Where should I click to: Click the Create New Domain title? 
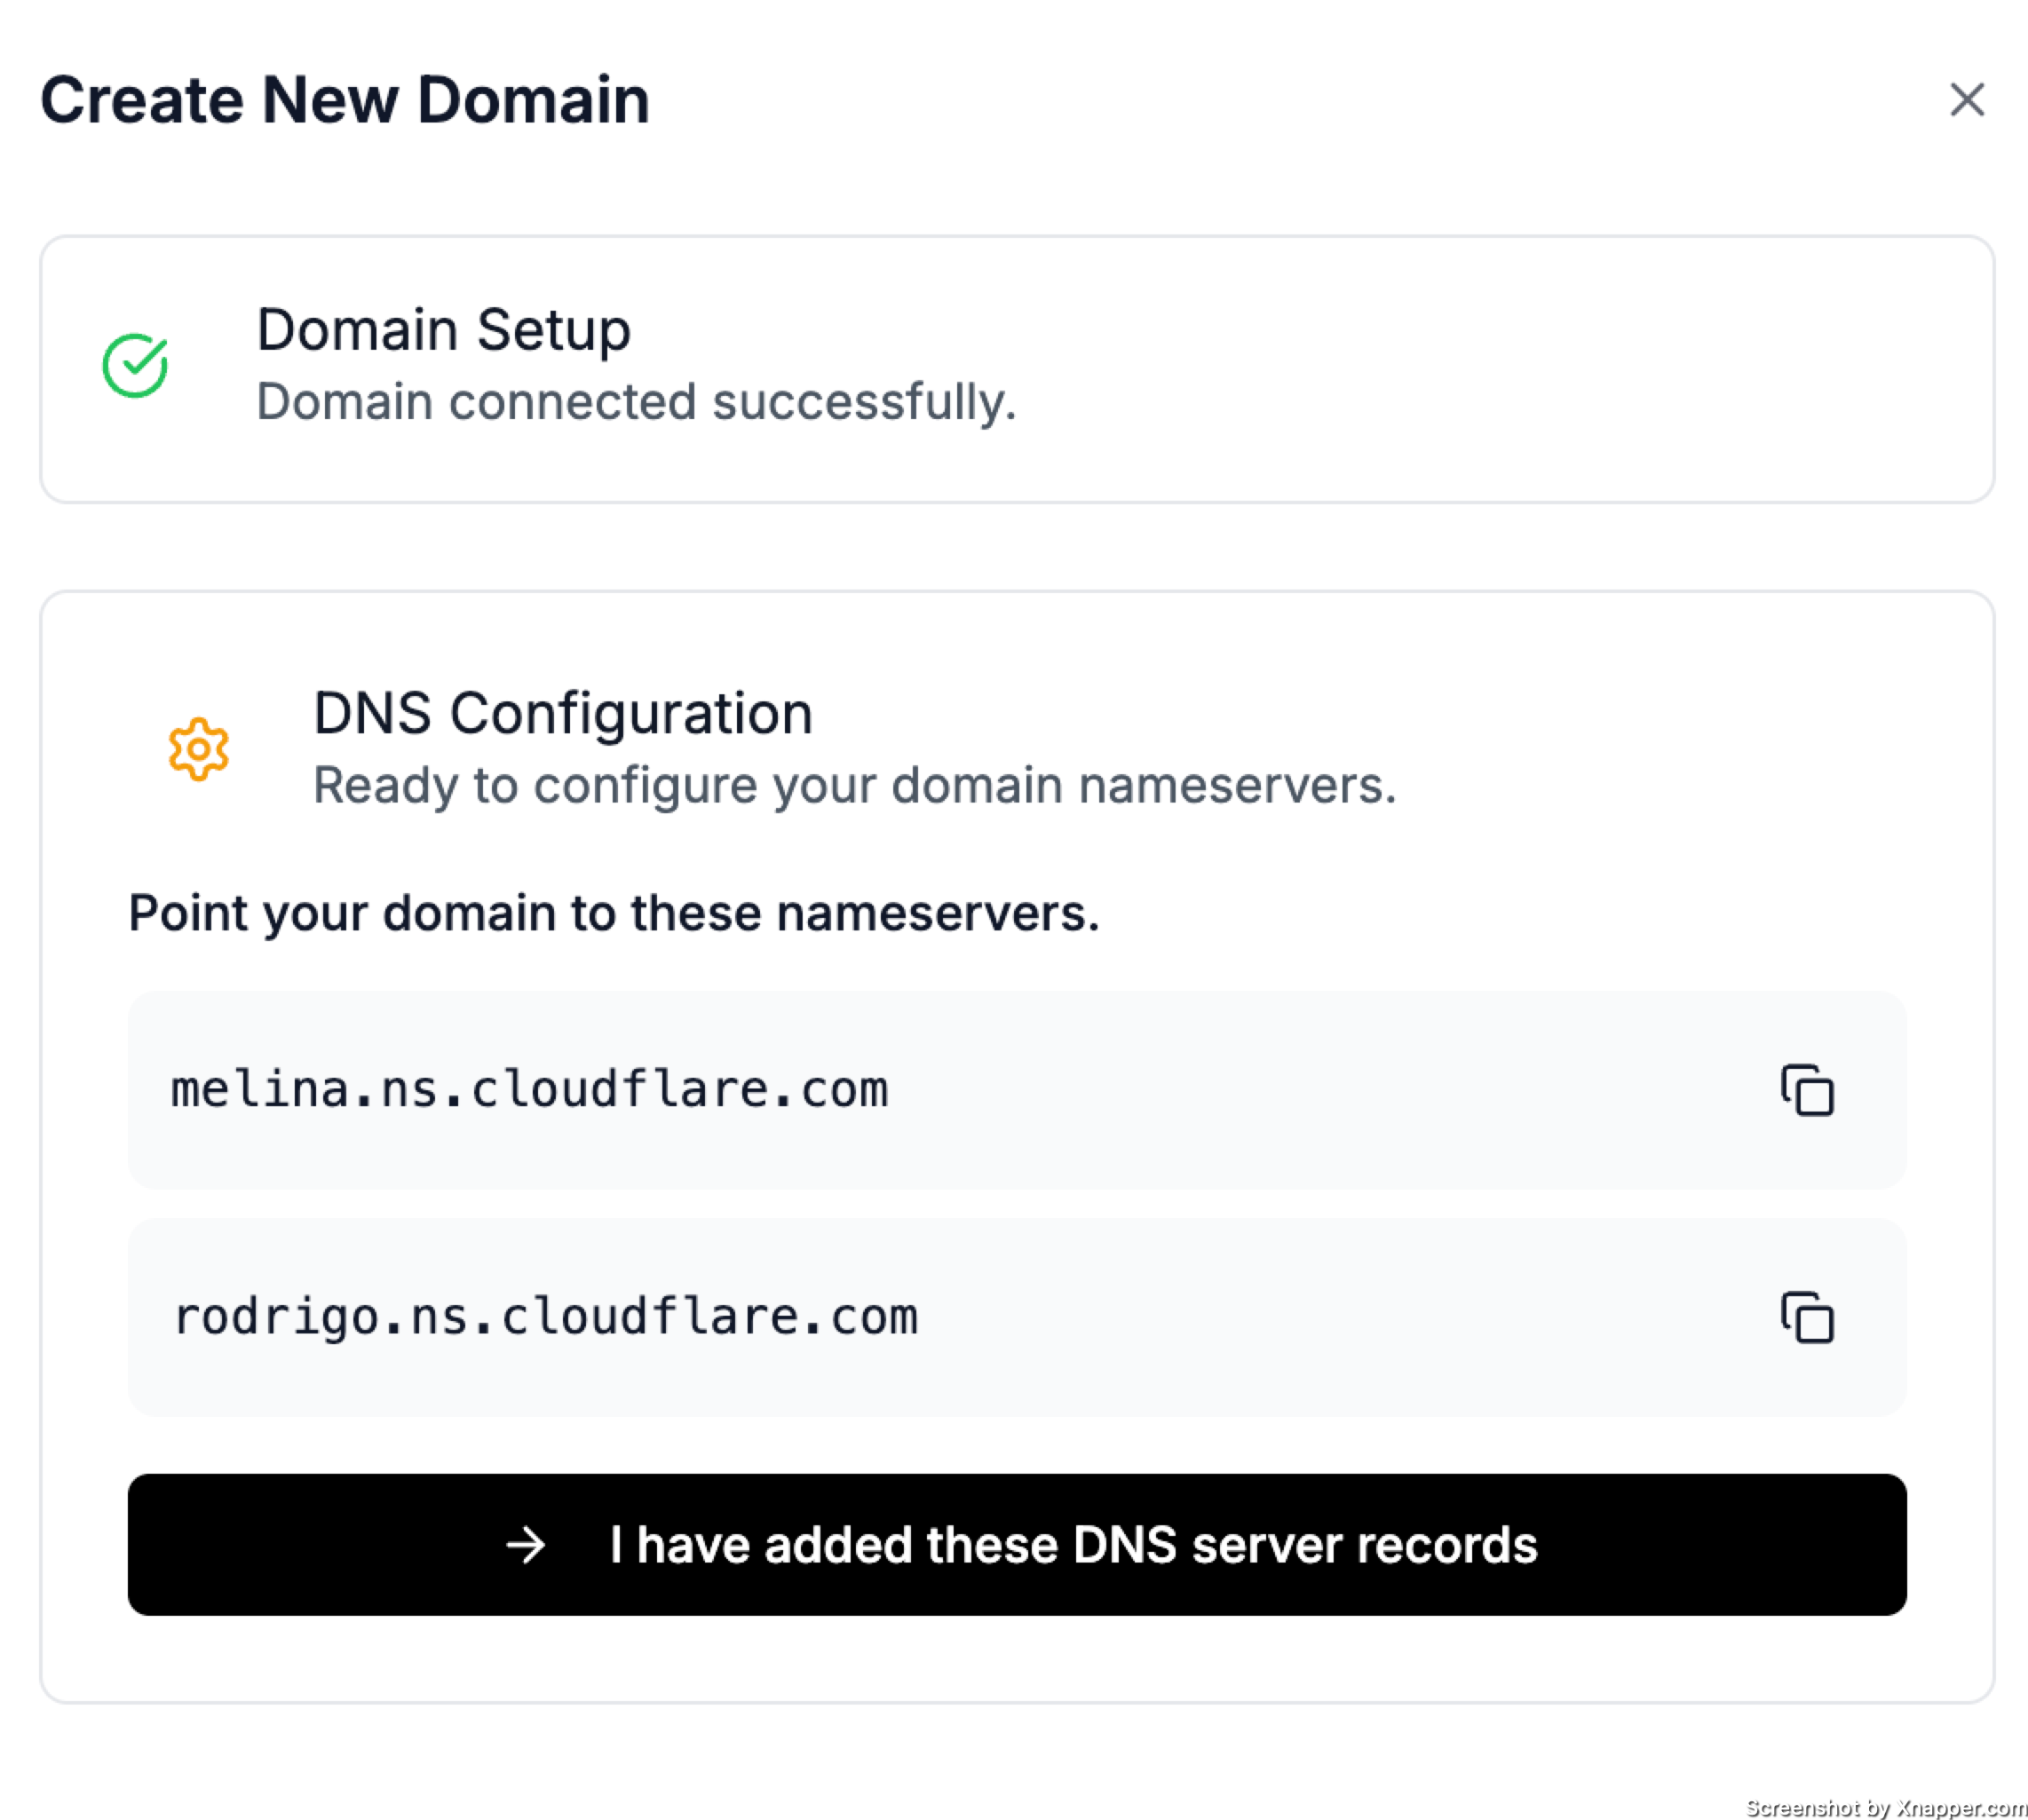click(x=345, y=100)
